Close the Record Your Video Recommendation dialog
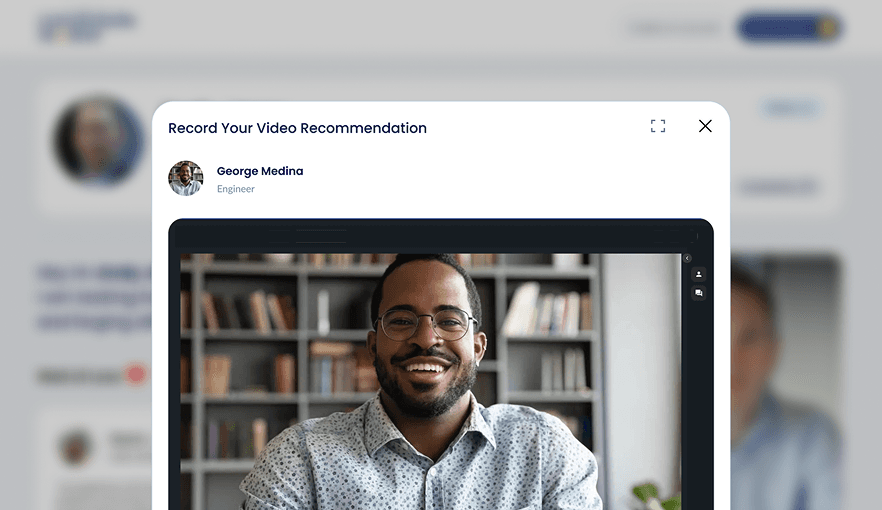Image resolution: width=882 pixels, height=510 pixels. click(705, 126)
